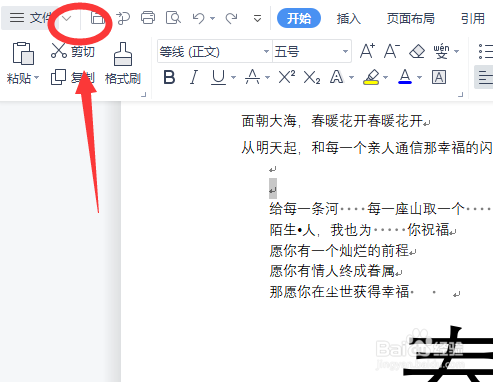
Task: Click the bullet list icon
Action: click(486, 51)
